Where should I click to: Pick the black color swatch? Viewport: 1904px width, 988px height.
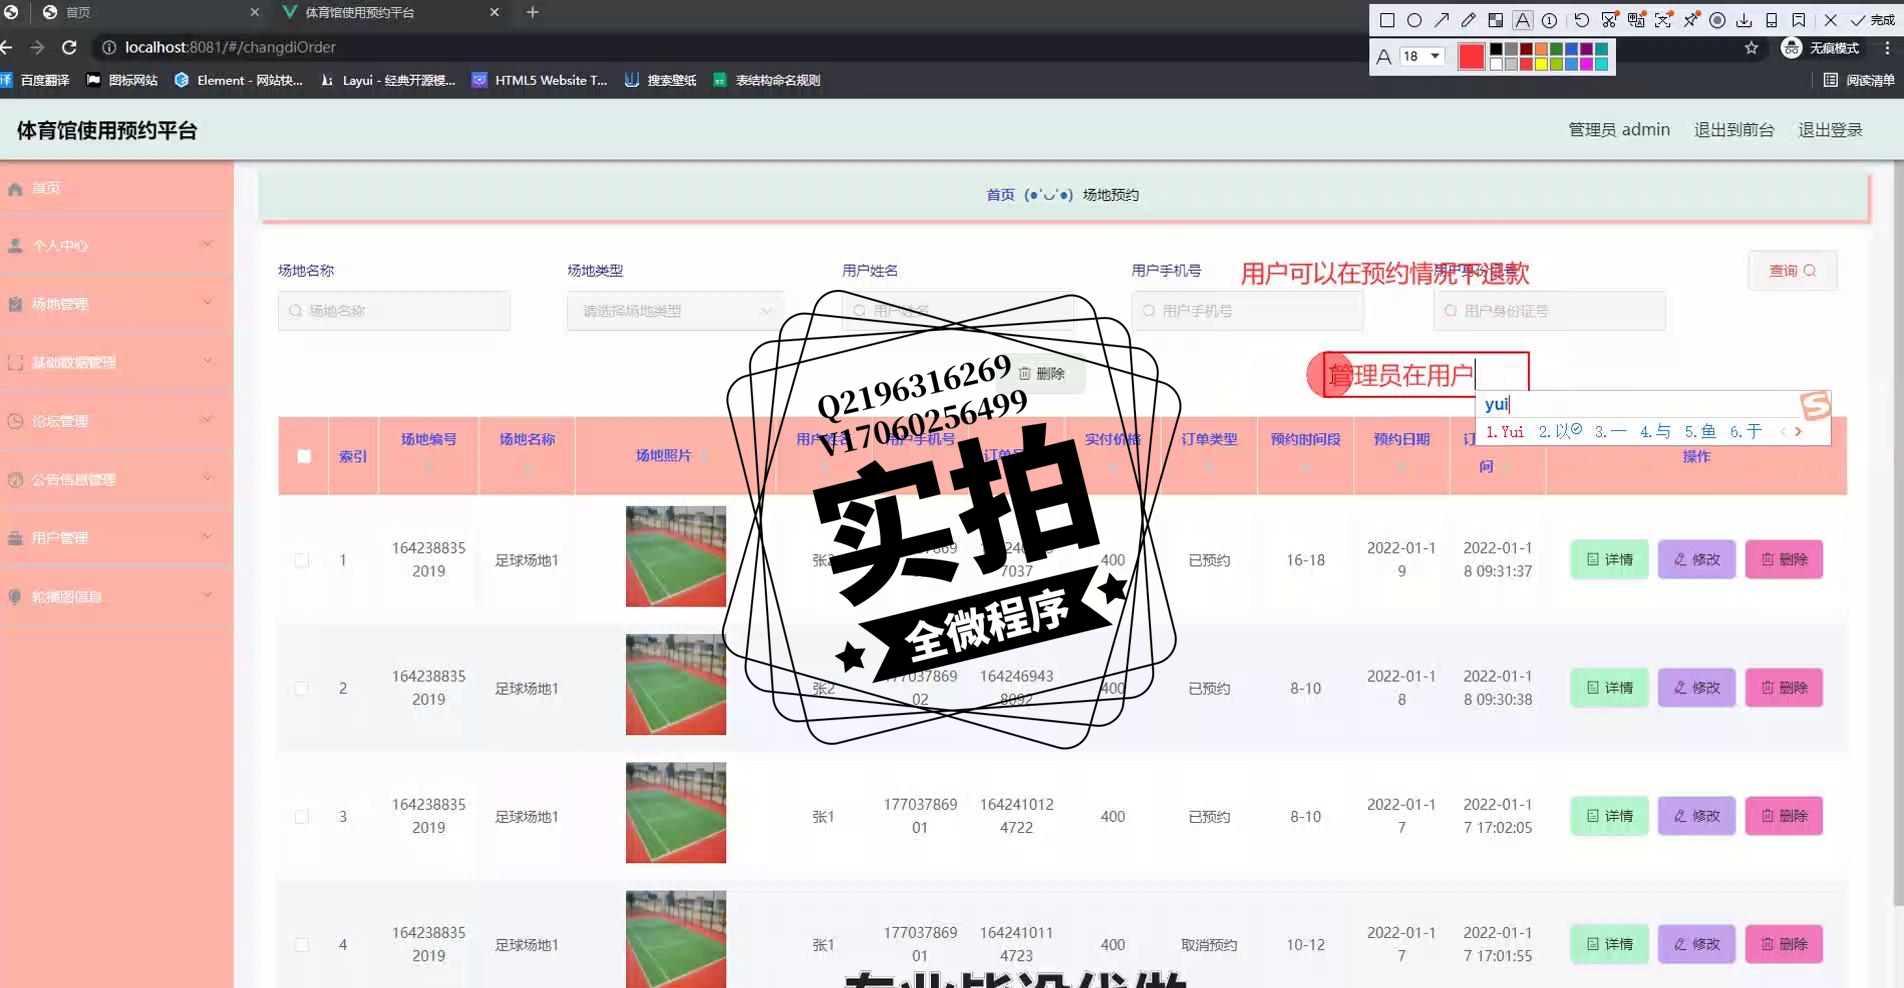coord(1496,49)
